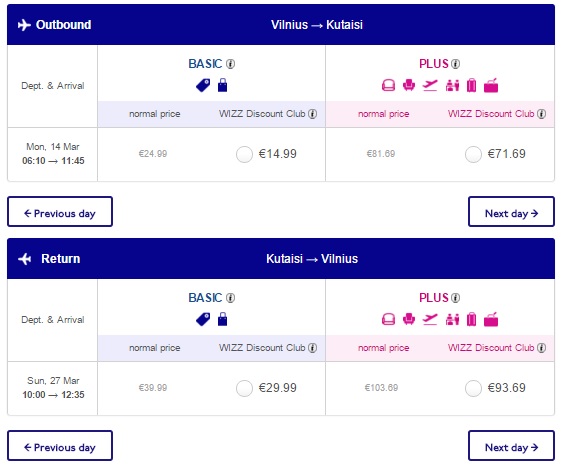Go to Previous day for the return flight
The width and height of the screenshot is (561, 472).
60,446
